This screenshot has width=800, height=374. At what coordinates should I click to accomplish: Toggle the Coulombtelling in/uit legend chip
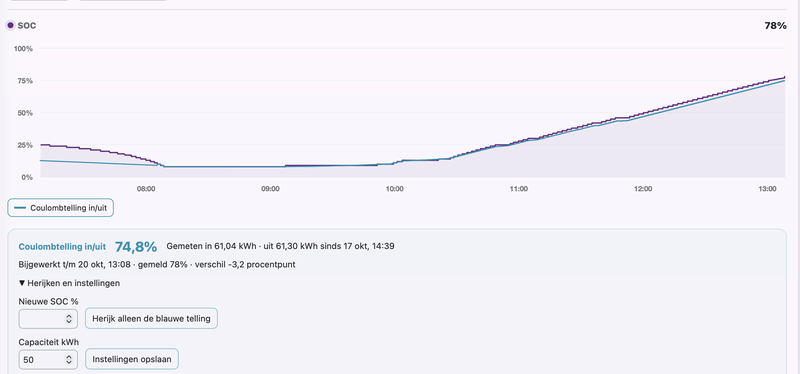[60, 208]
